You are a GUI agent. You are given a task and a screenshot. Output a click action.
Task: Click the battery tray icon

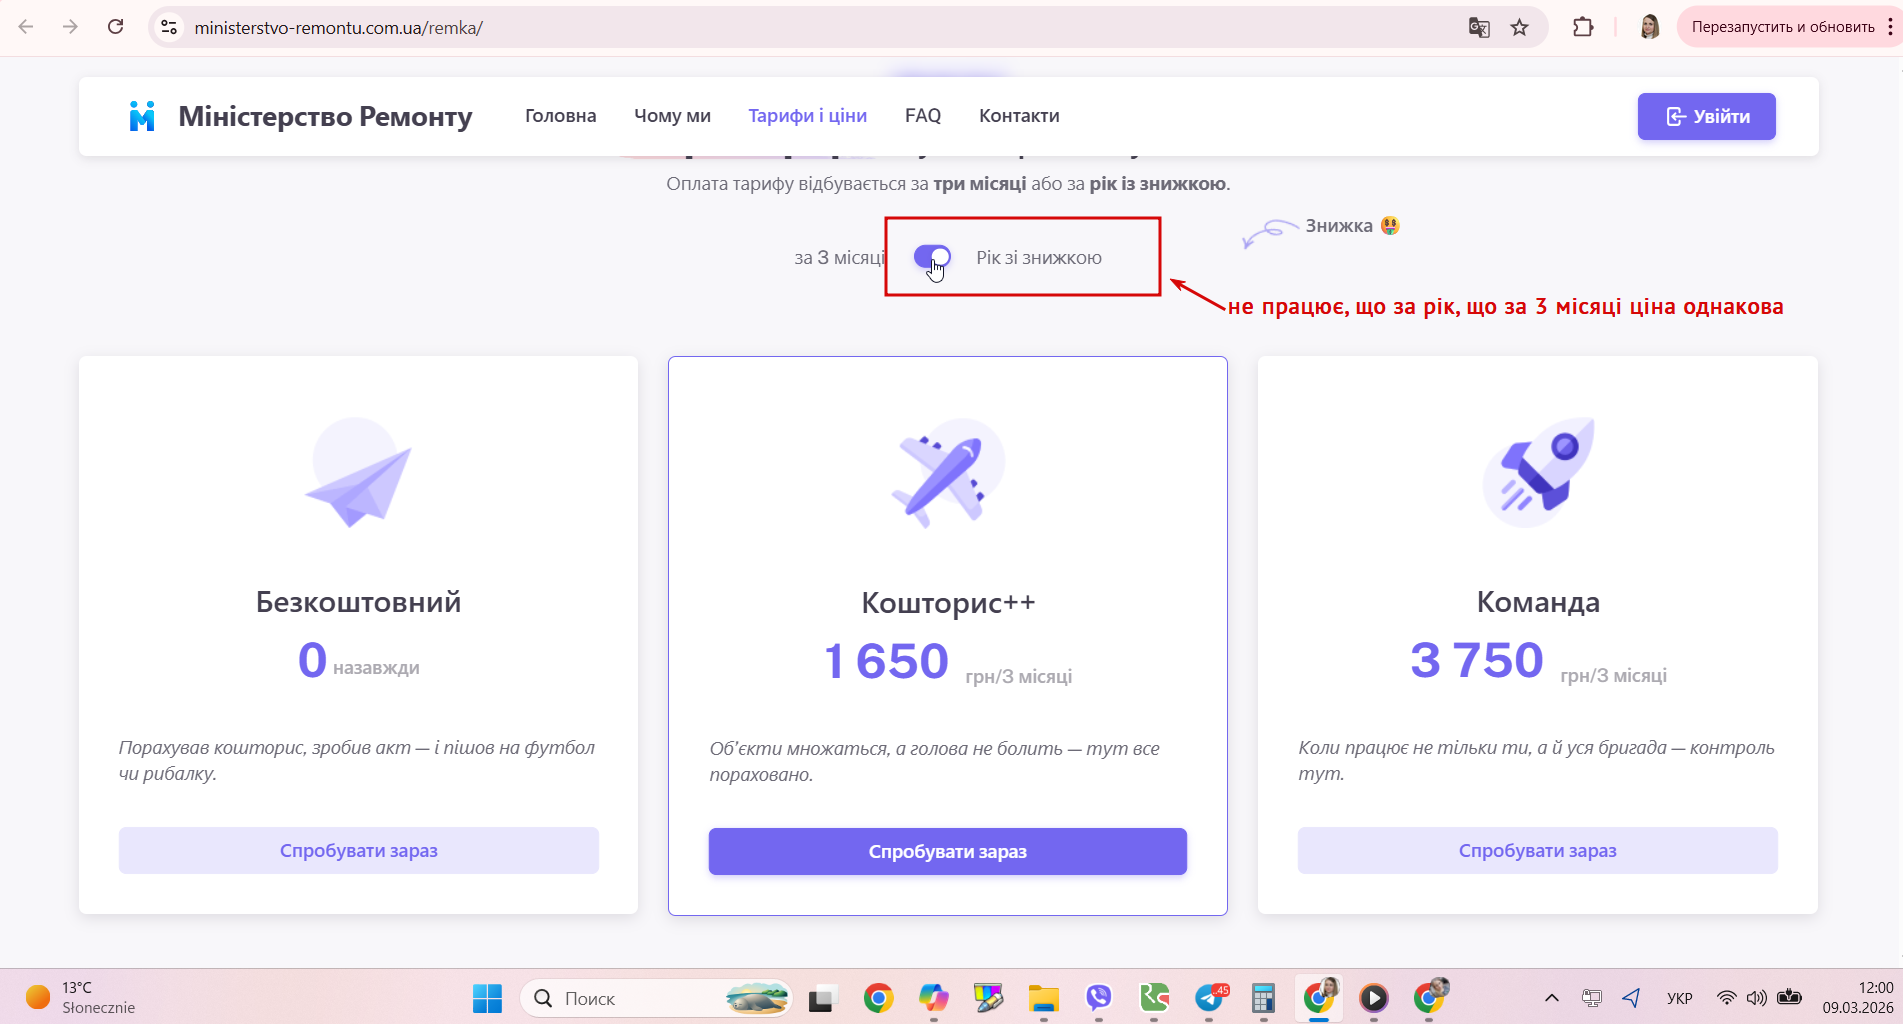[1790, 998]
